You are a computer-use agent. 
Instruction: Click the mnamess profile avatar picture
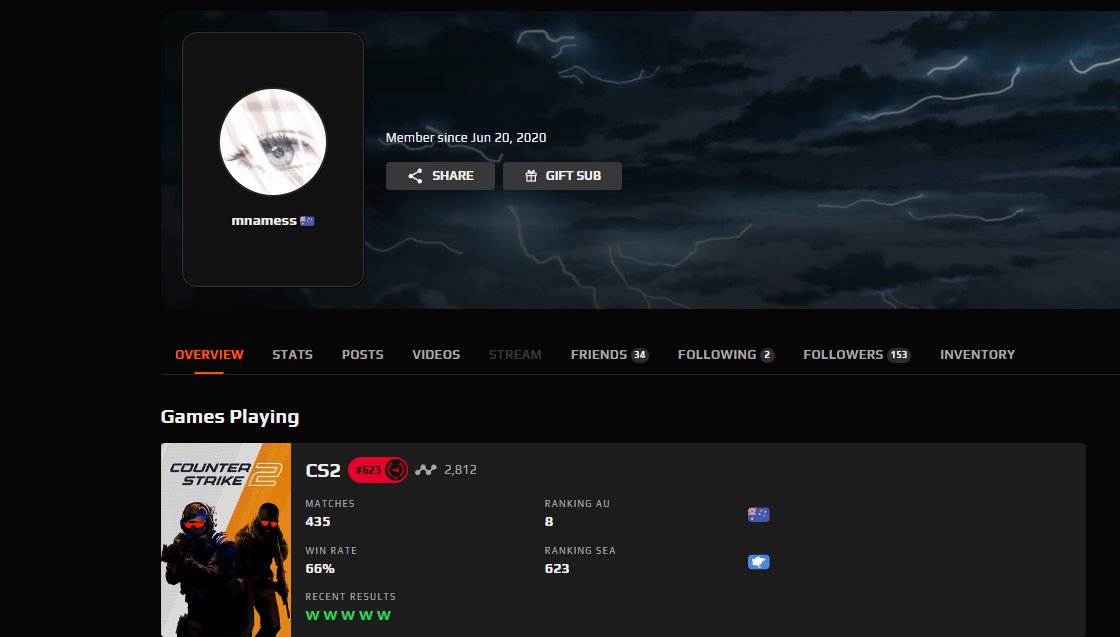[272, 141]
